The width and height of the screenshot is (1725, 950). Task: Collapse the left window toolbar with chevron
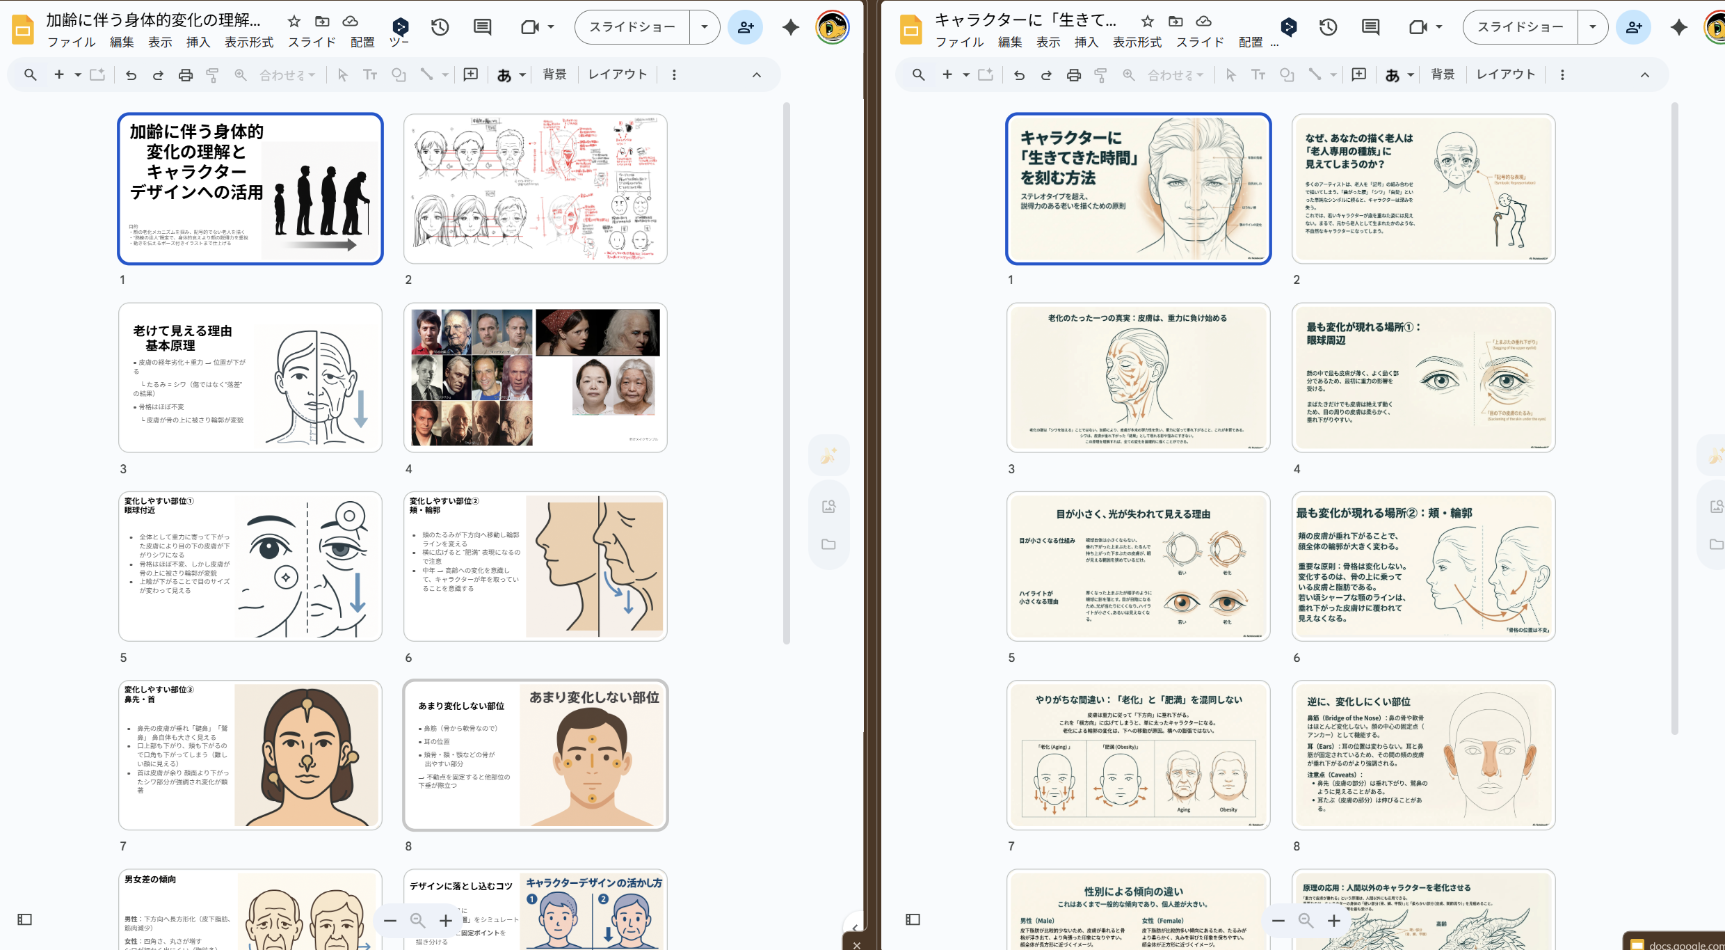[756, 75]
